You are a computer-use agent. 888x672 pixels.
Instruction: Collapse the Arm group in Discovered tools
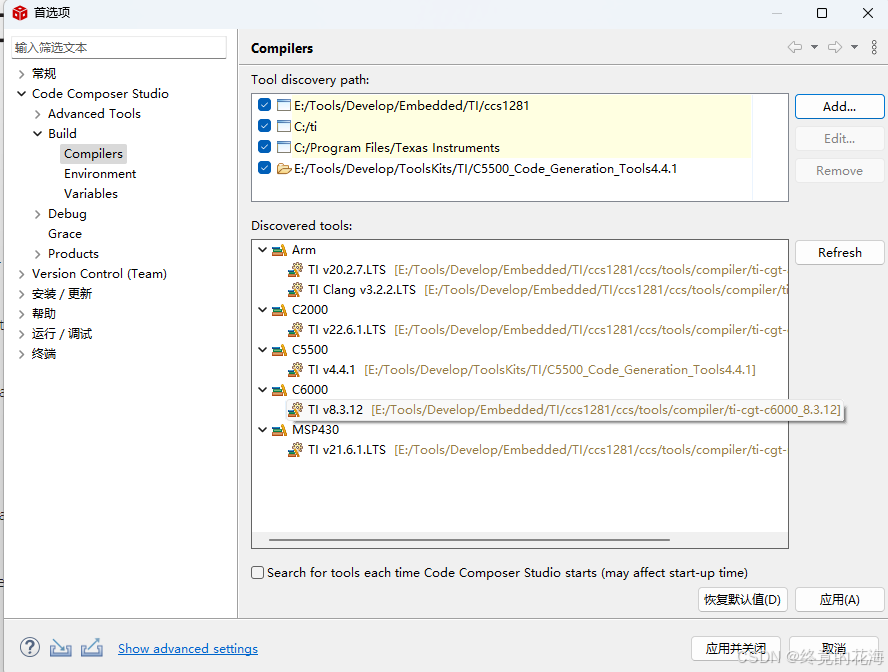pyautogui.click(x=262, y=250)
